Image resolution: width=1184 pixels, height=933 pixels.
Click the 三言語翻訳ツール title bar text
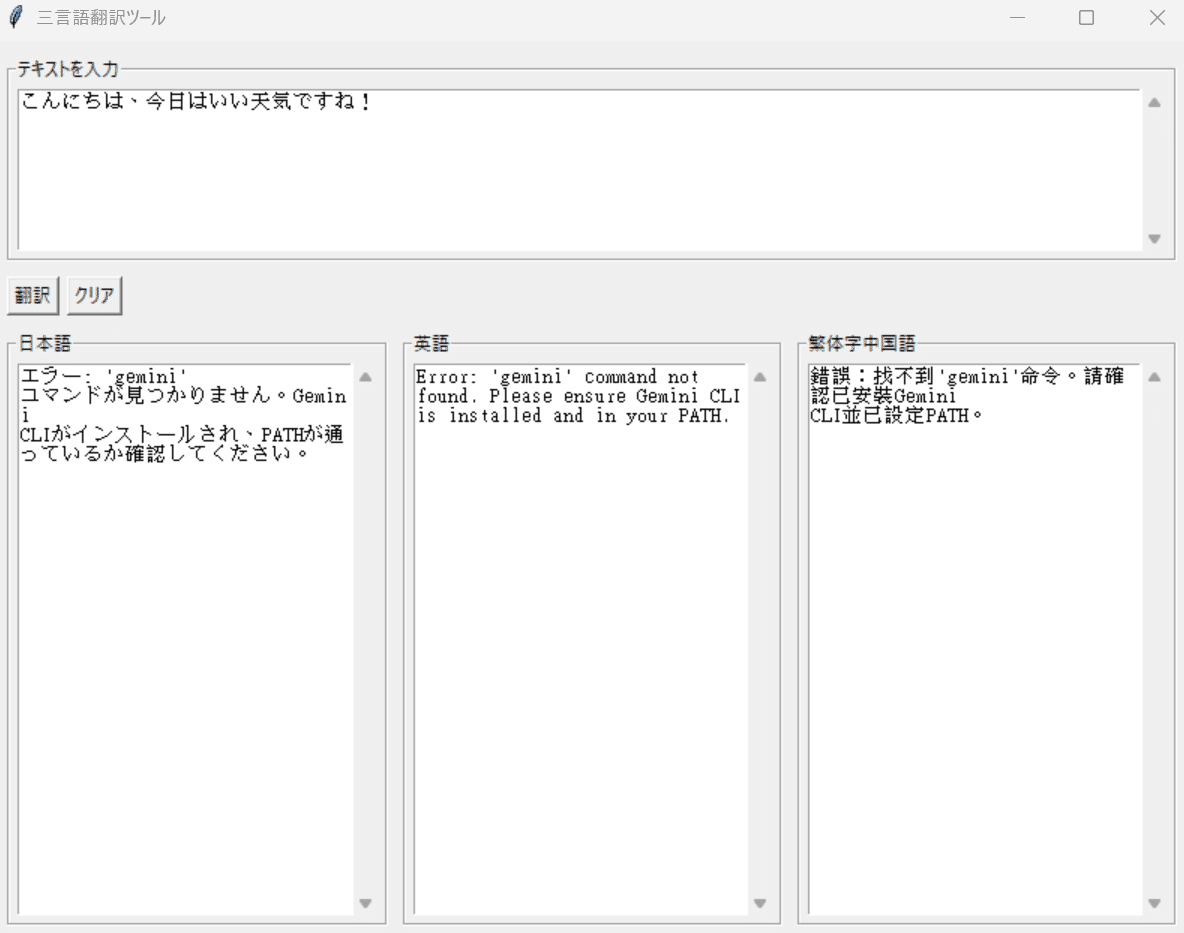100,17
